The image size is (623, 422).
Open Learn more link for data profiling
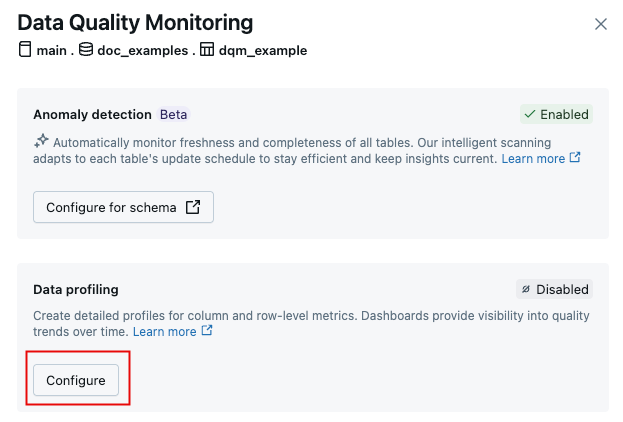click(165, 331)
